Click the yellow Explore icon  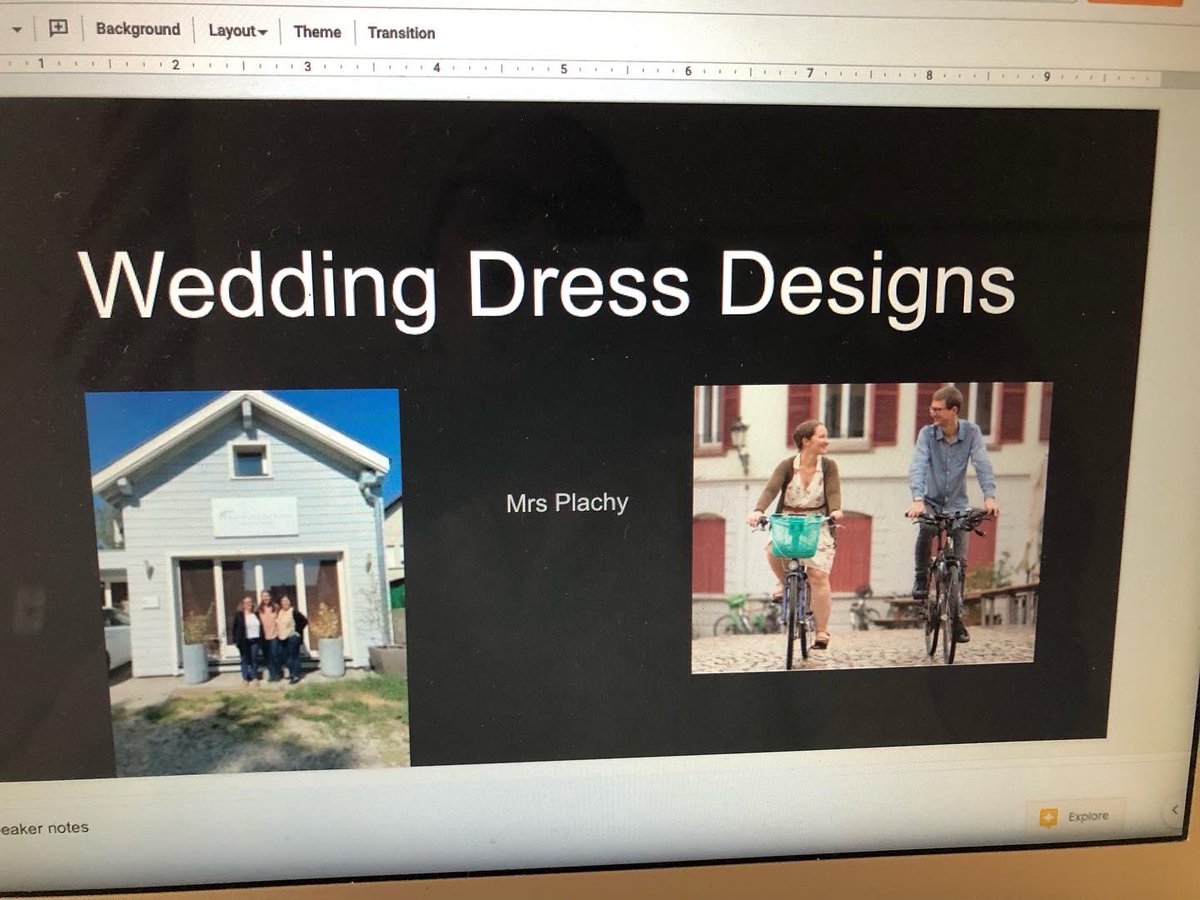pos(1047,816)
